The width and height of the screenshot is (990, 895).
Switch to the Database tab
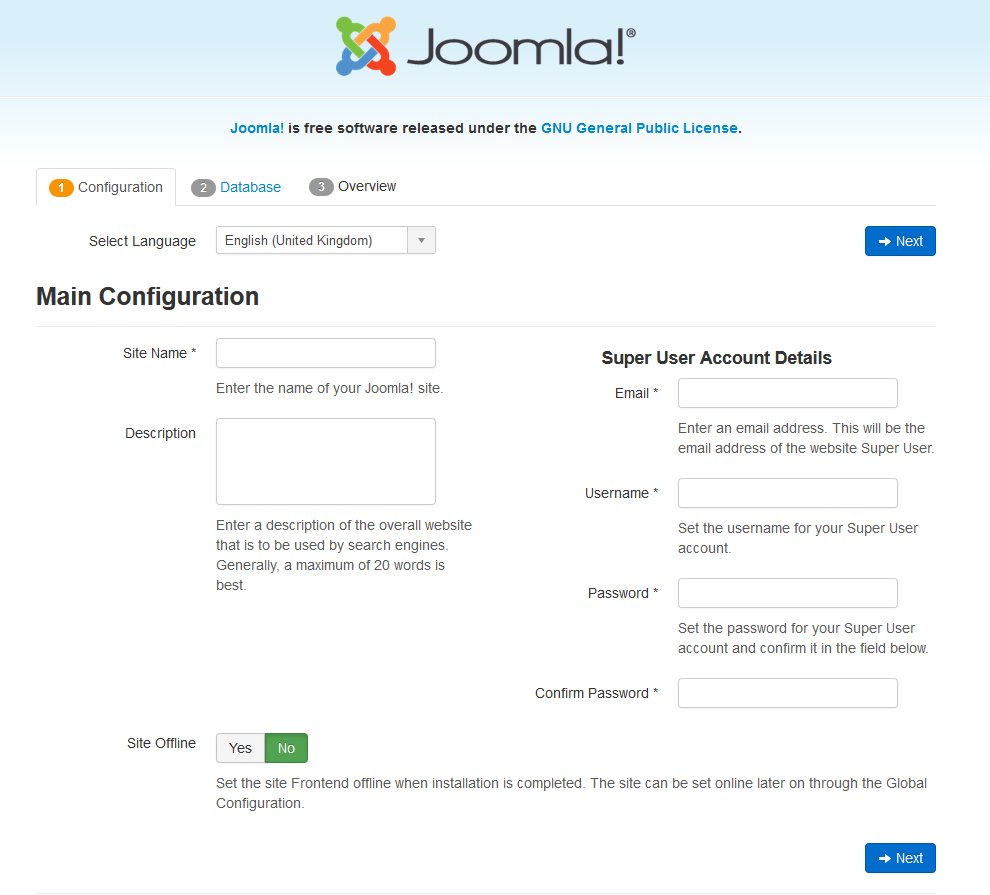250,186
